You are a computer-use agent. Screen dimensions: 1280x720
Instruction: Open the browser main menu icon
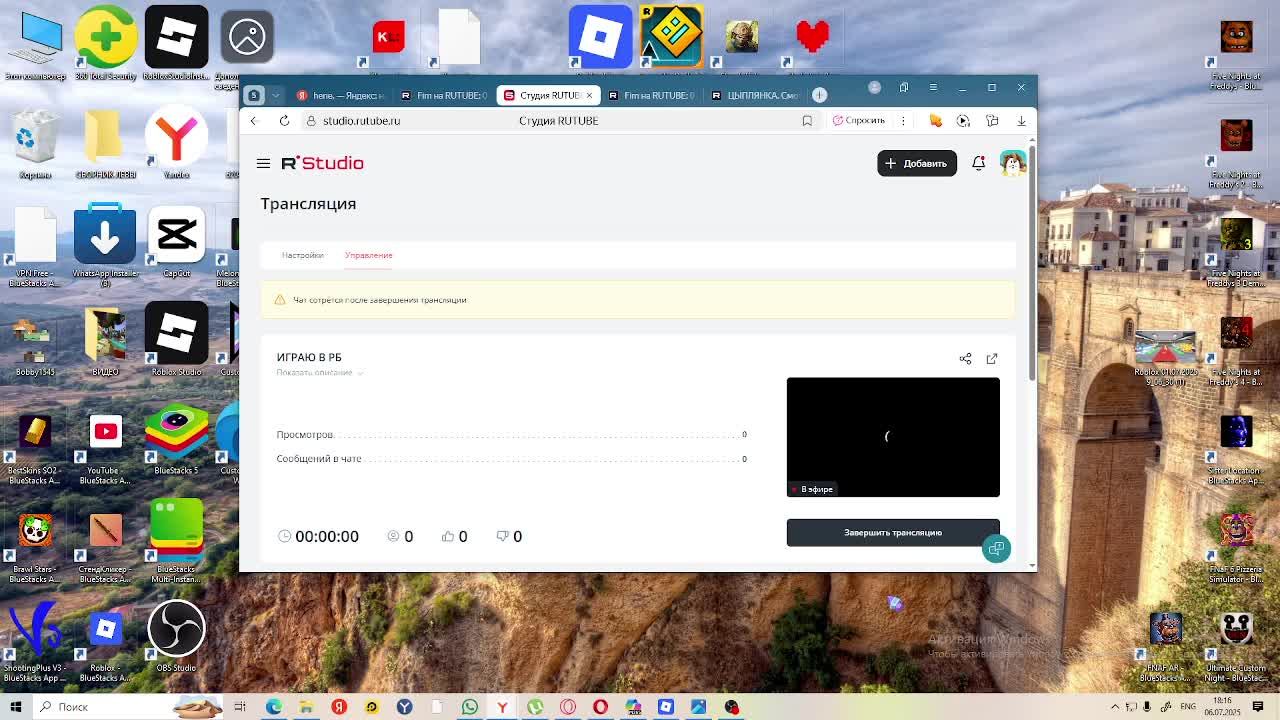click(x=933, y=88)
